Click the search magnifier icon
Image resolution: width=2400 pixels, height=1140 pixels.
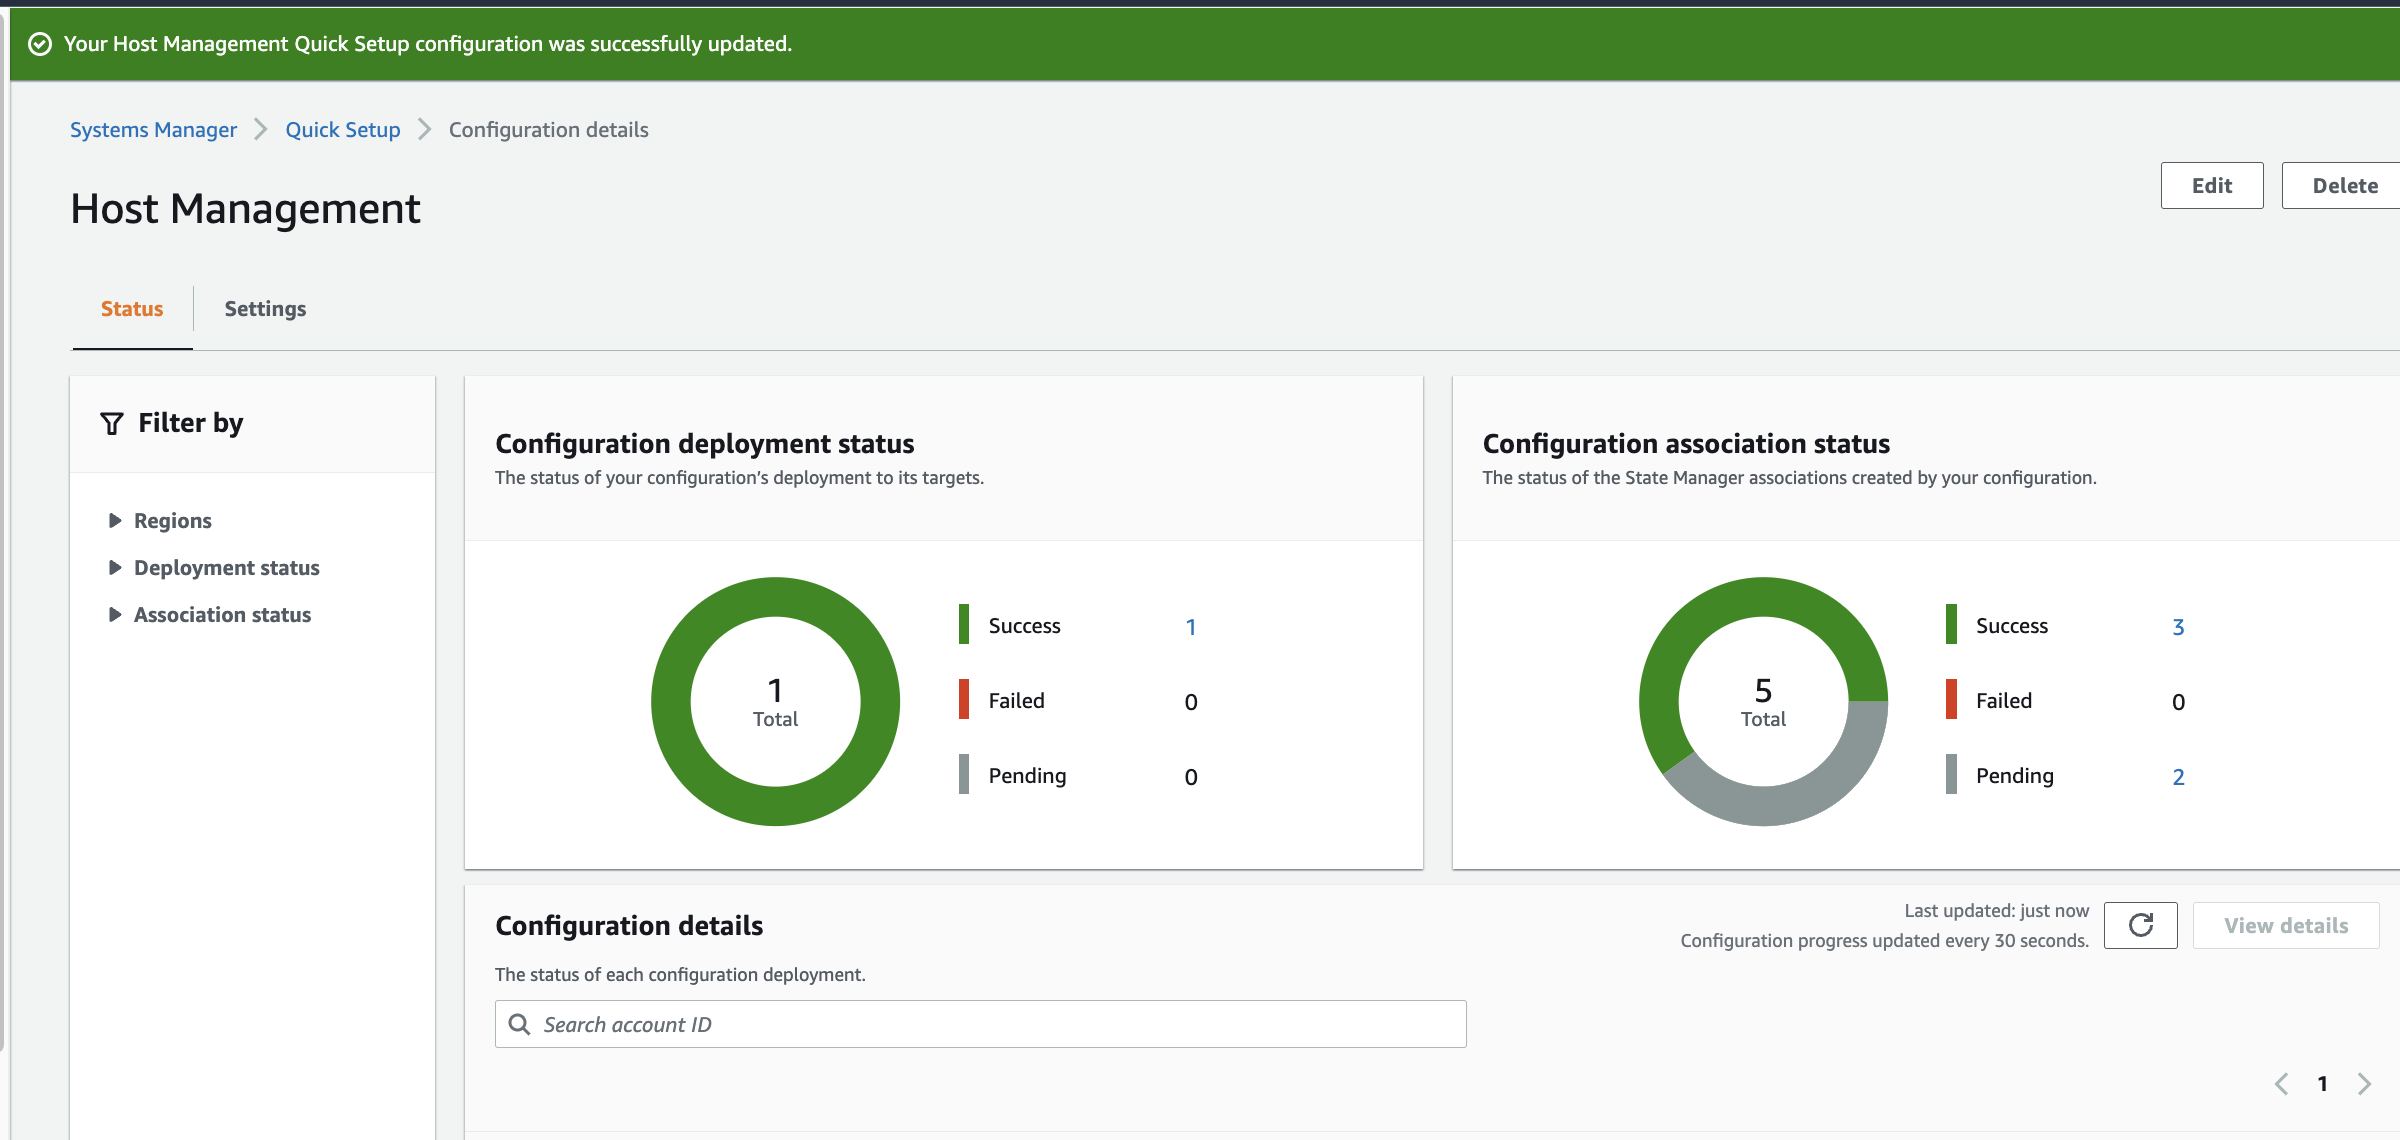(519, 1024)
